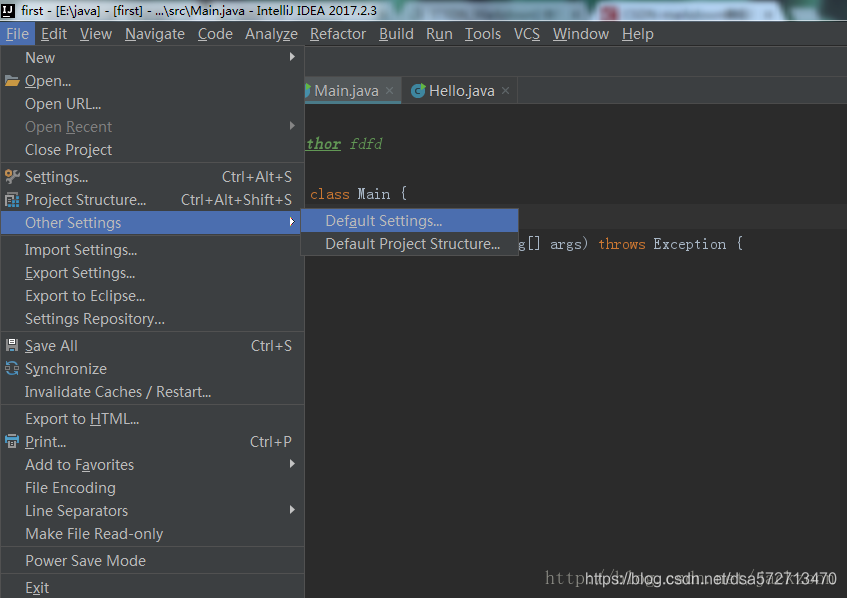Open the Run menu

(439, 34)
